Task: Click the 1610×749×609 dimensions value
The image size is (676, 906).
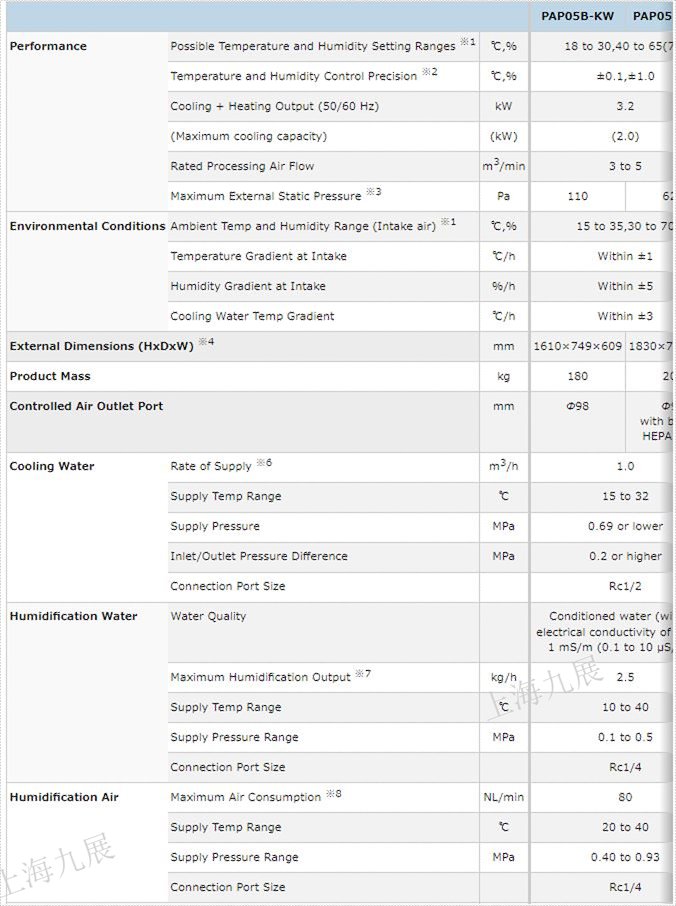Action: [x=578, y=346]
